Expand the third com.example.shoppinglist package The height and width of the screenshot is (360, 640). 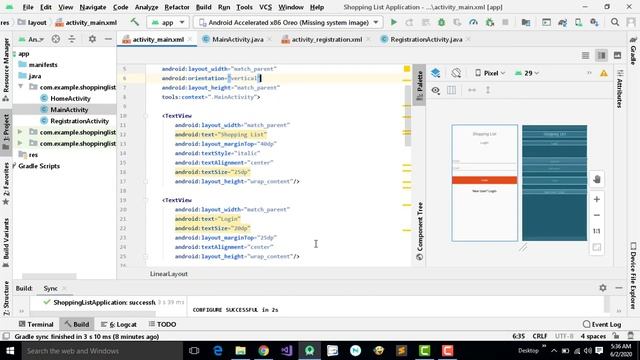tap(20, 143)
